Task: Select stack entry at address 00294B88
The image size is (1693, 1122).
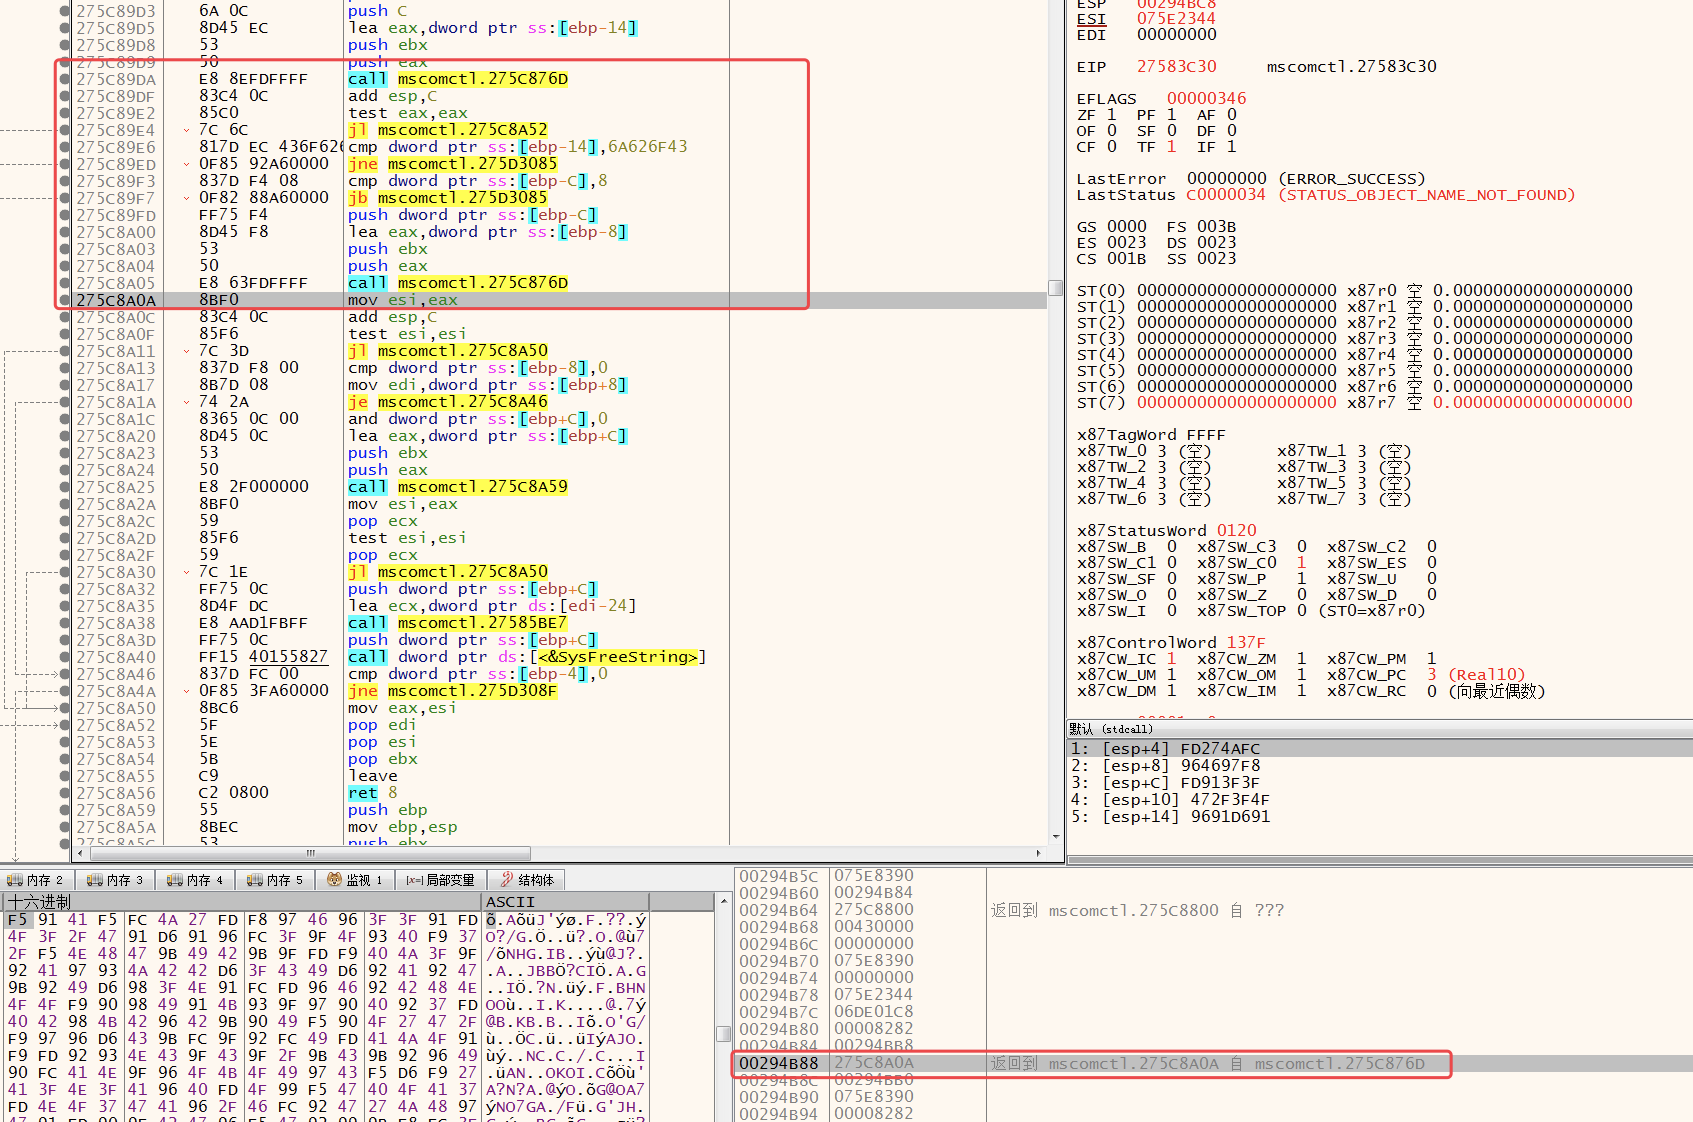Action: (778, 1063)
